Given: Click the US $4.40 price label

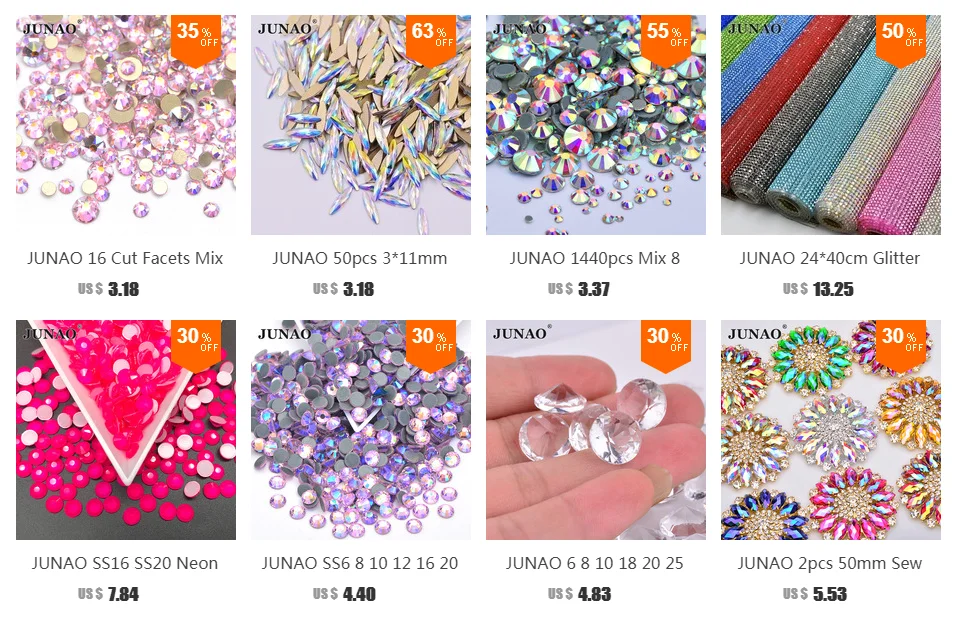Looking at the screenshot, I should click(x=344, y=594).
